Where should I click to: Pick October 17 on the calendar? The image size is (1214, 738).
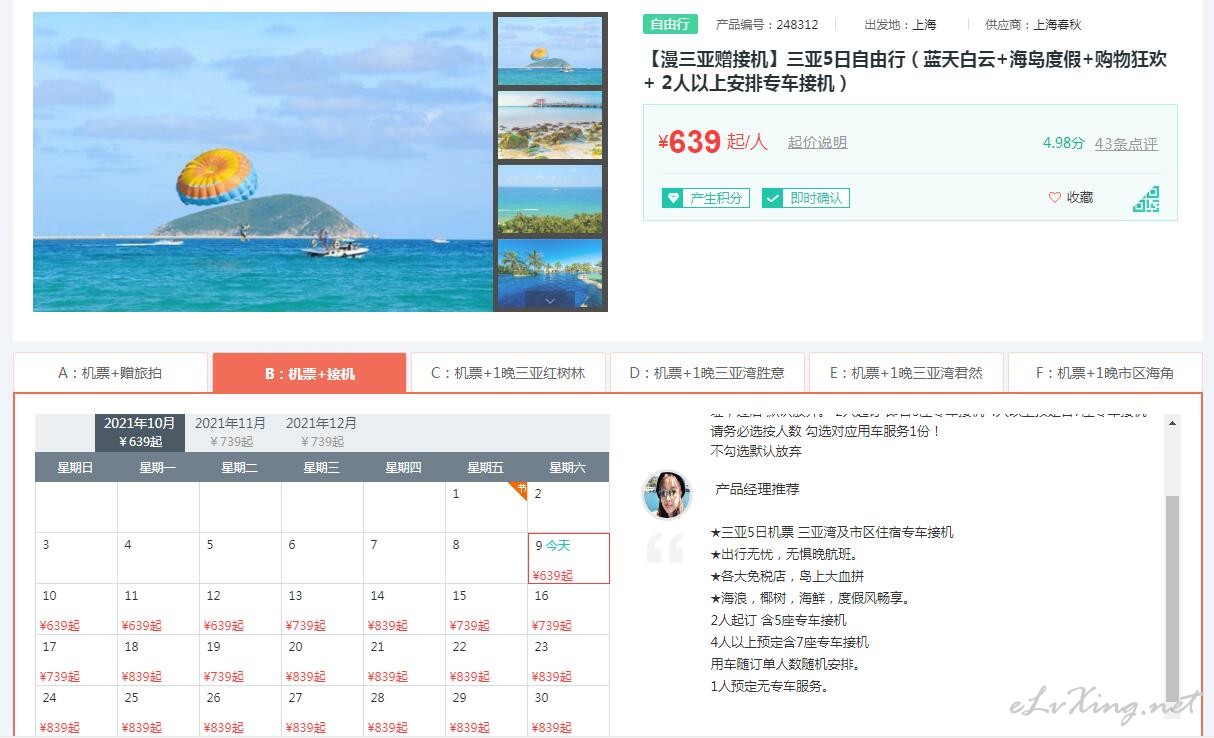(x=76, y=660)
